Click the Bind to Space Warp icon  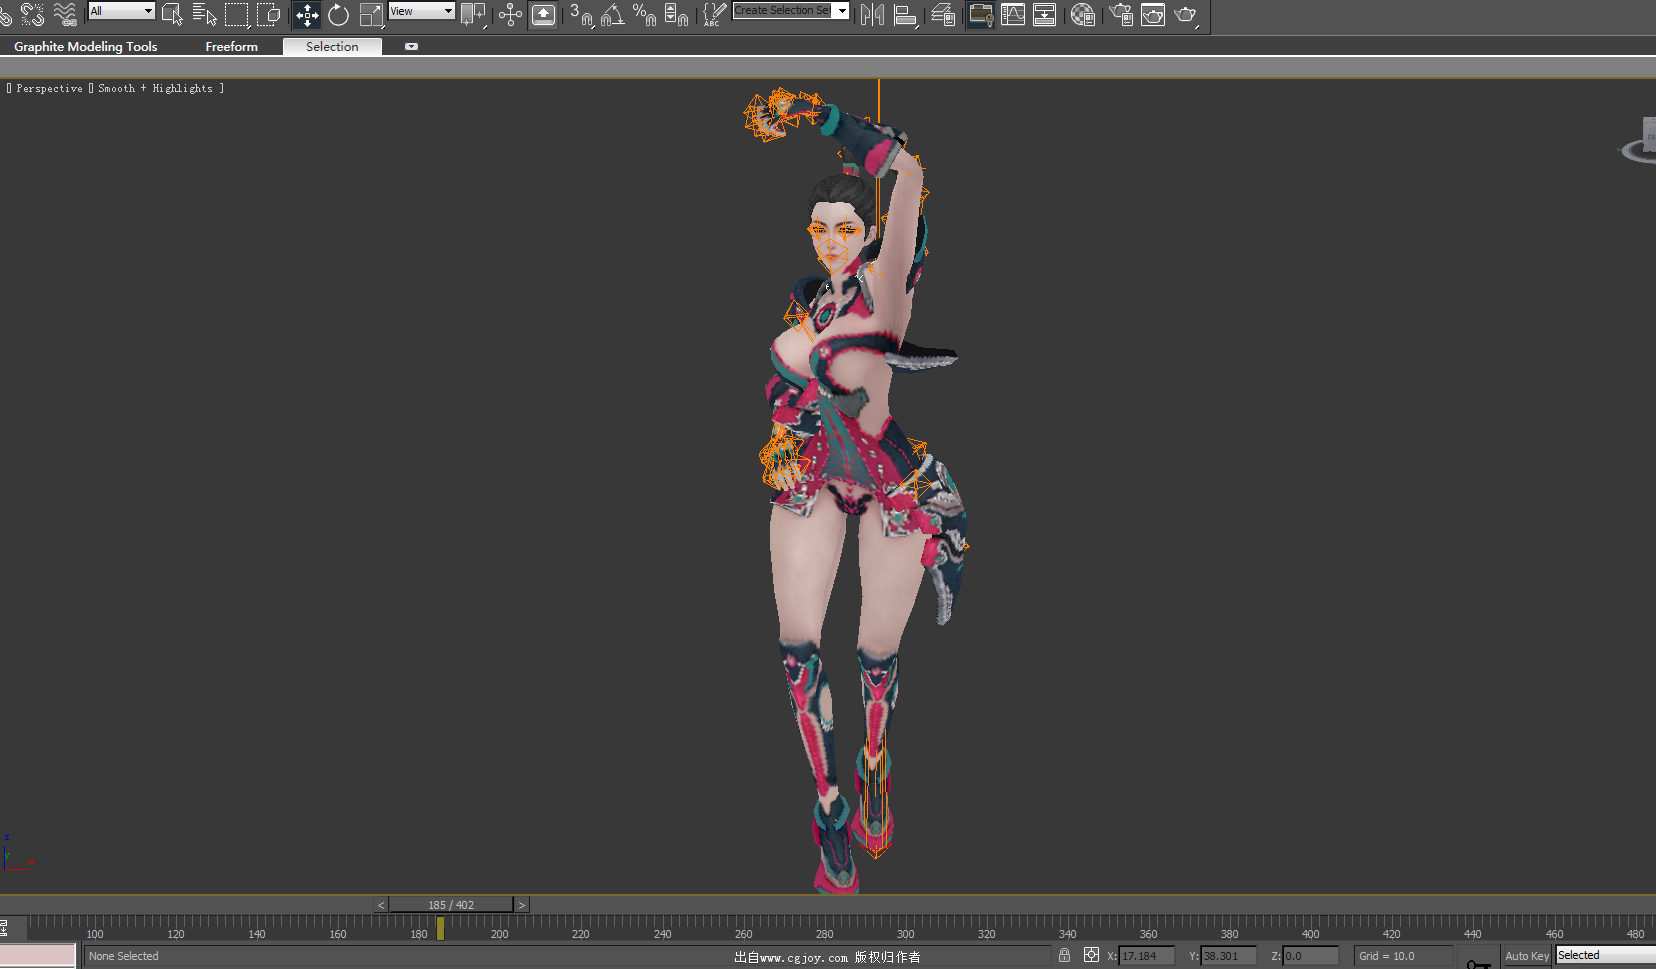65,14
